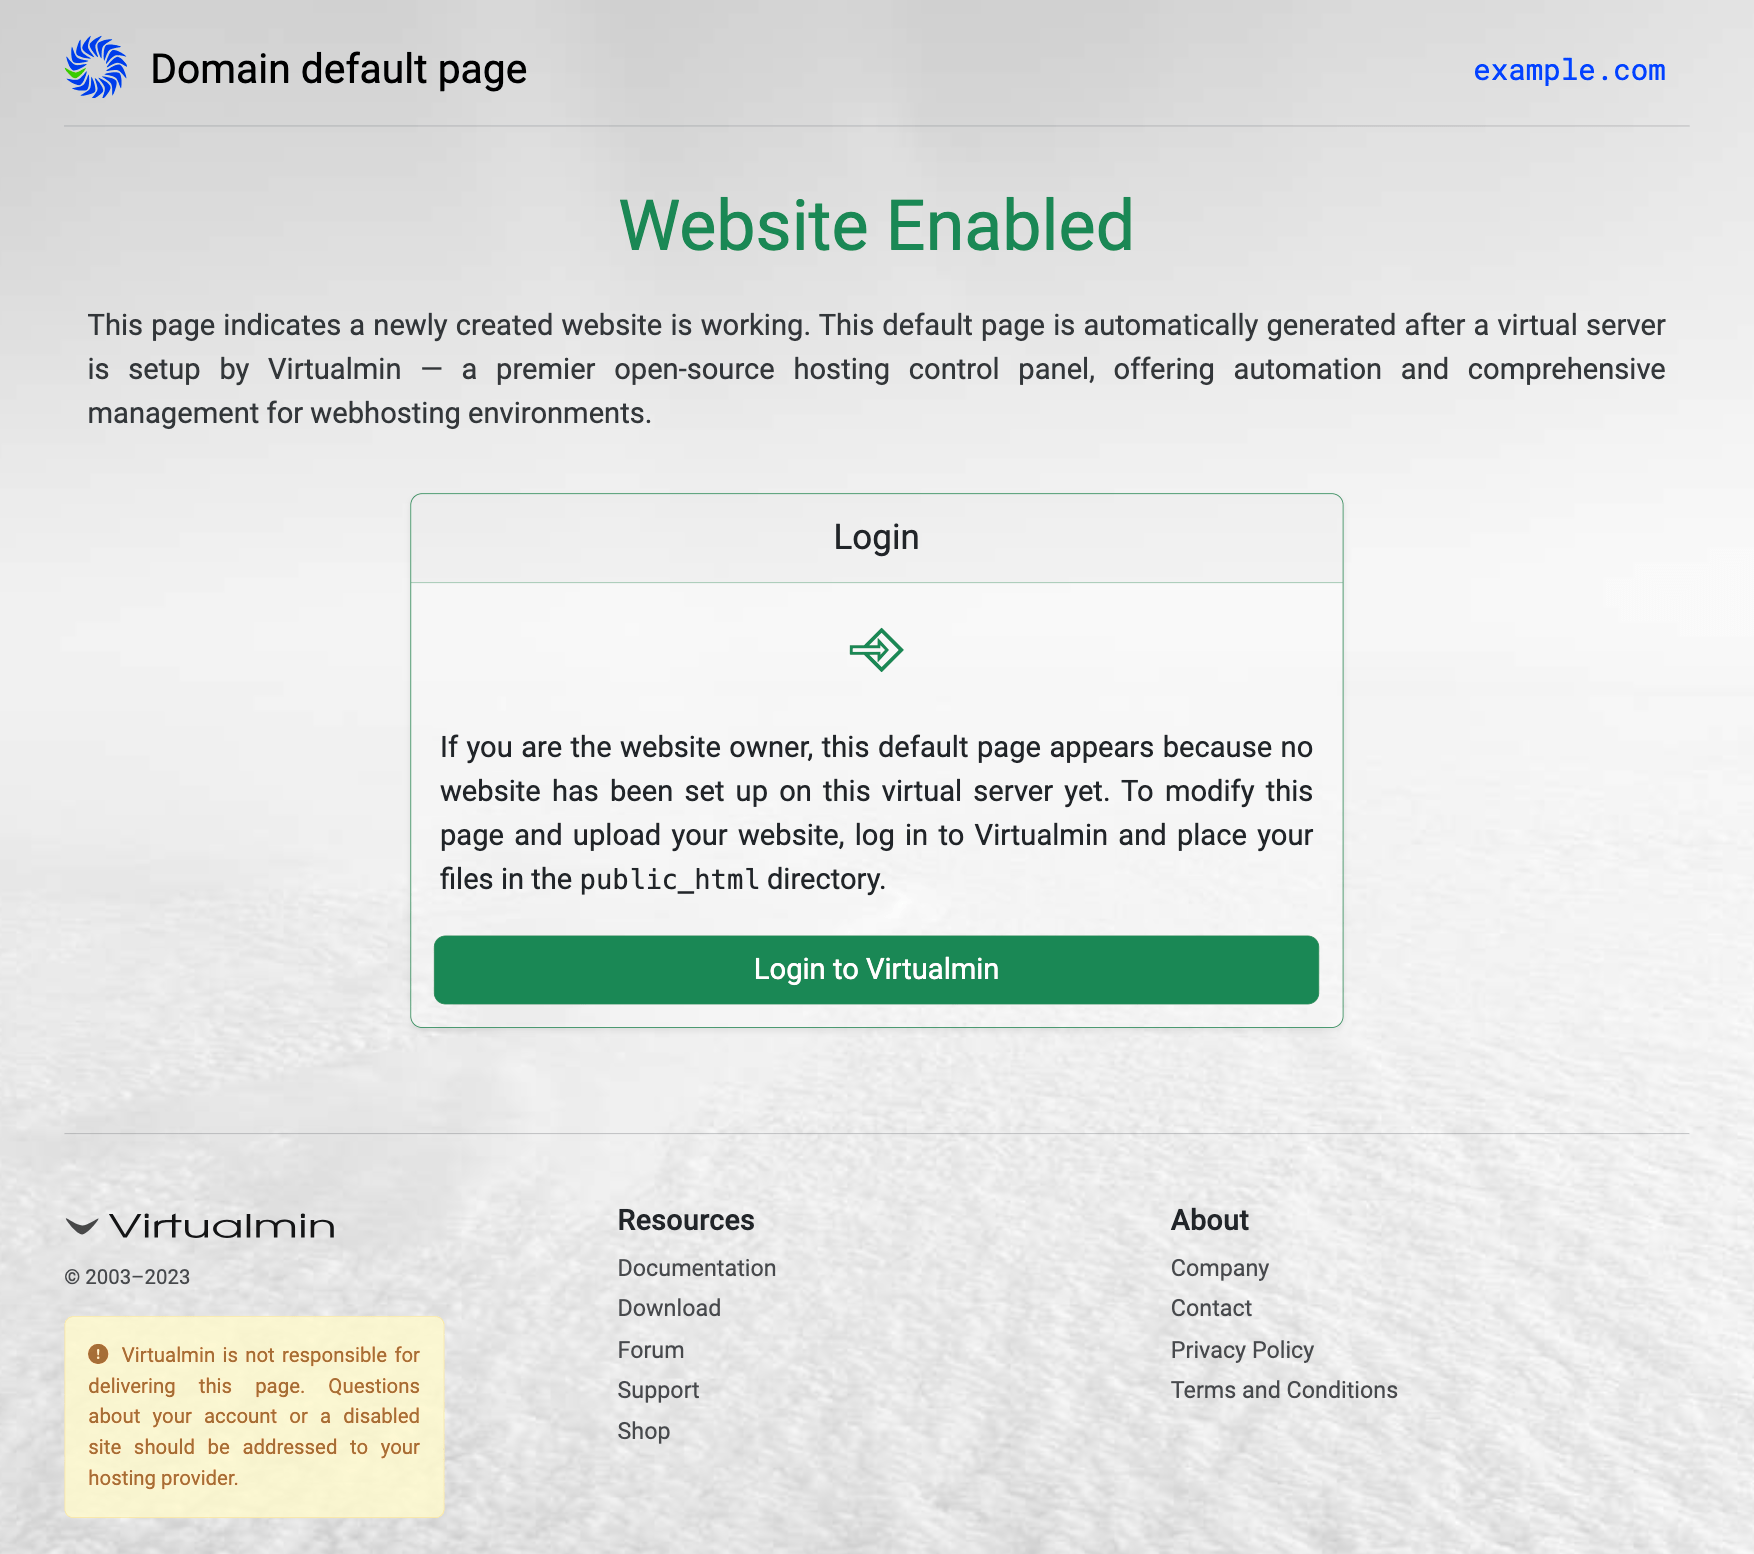This screenshot has width=1754, height=1554.
Task: Click the About footer heading
Action: click(x=1210, y=1220)
